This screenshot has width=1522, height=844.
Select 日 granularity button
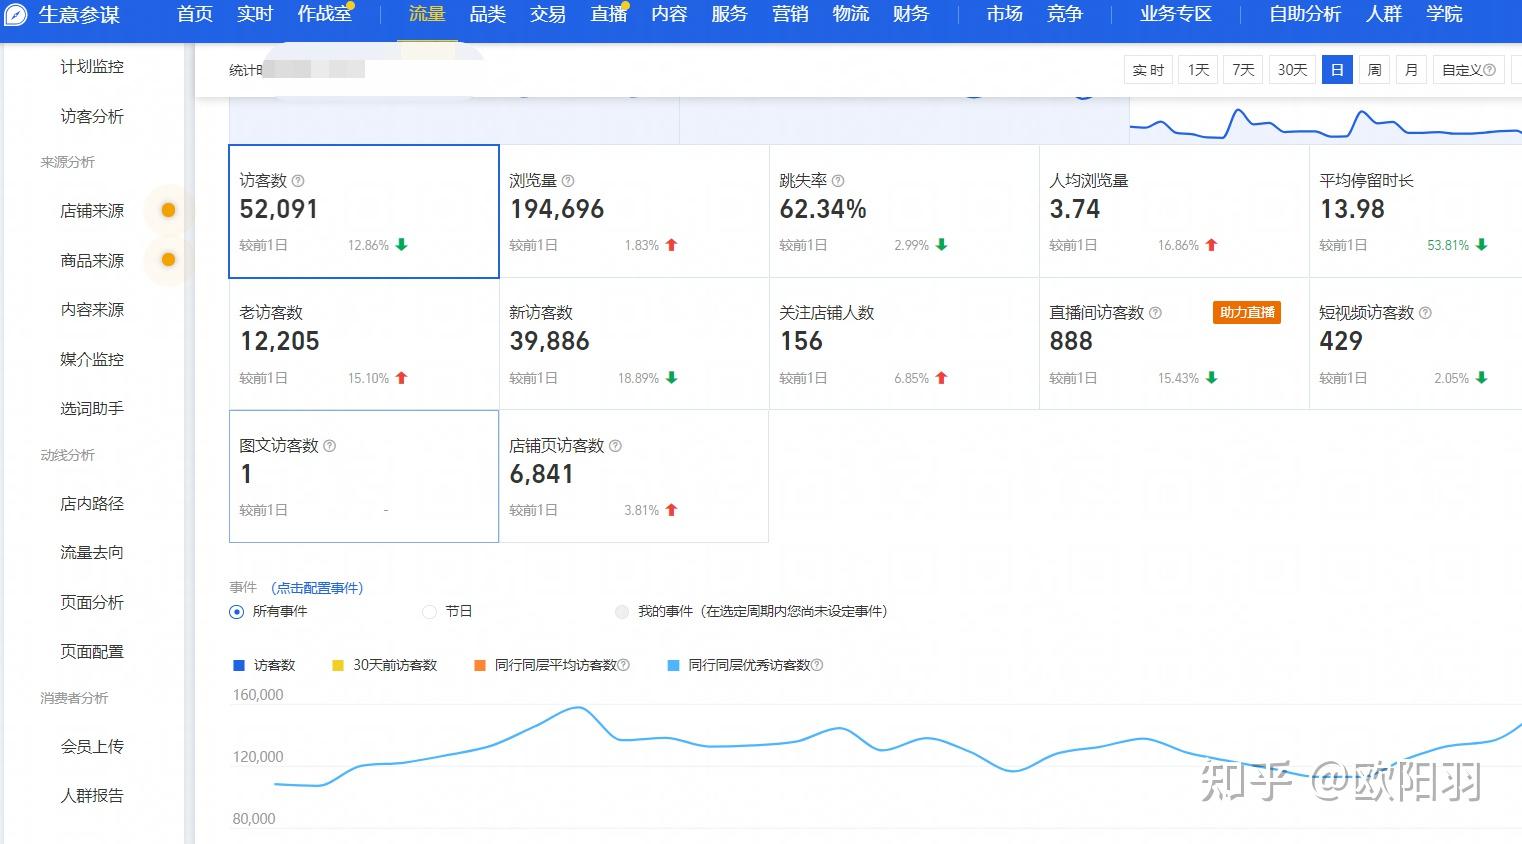pyautogui.click(x=1337, y=70)
